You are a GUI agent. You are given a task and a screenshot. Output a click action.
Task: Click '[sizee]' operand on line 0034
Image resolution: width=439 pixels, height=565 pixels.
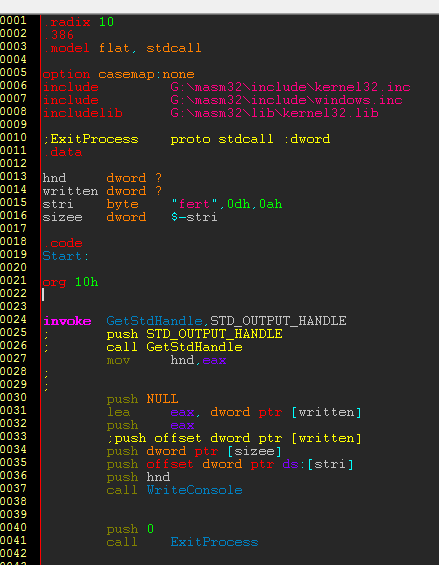tap(254, 451)
